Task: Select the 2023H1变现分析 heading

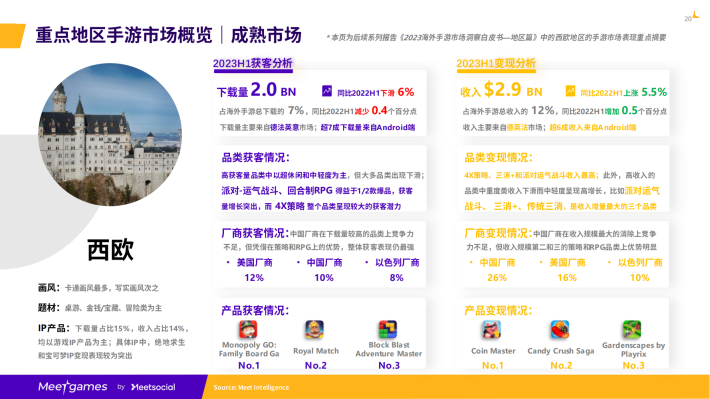Action: point(496,63)
